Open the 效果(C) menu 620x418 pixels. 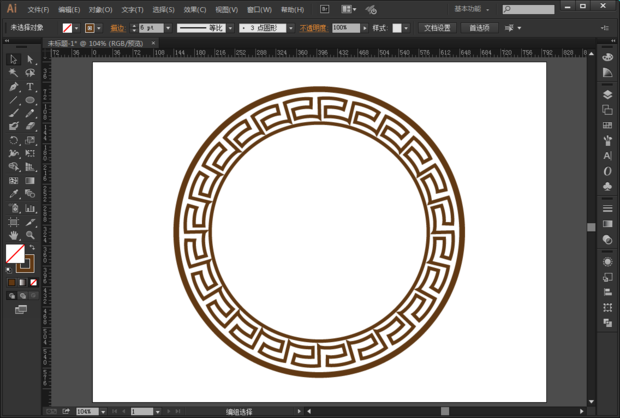click(x=195, y=10)
